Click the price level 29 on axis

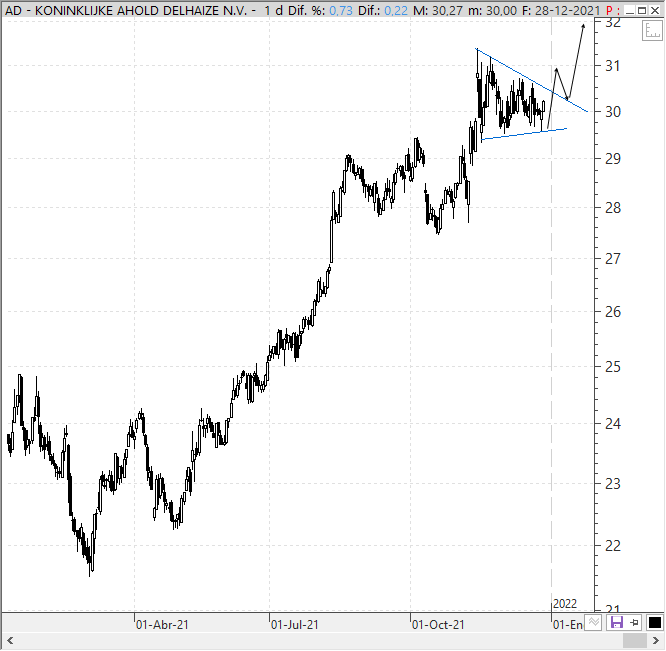click(x=613, y=159)
